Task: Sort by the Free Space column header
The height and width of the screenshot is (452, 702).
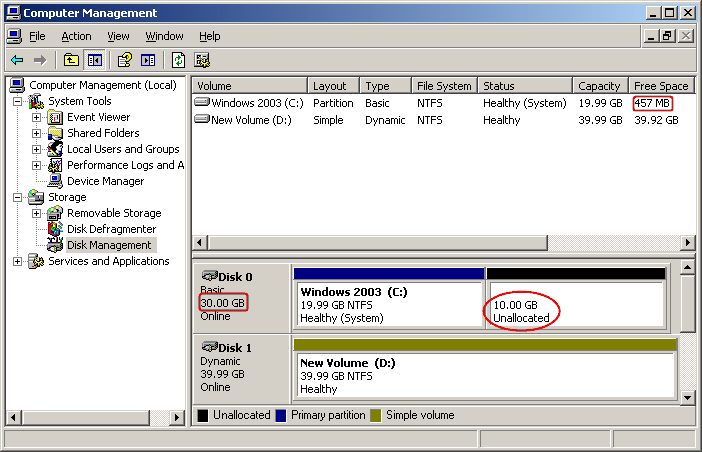Action: [661, 85]
